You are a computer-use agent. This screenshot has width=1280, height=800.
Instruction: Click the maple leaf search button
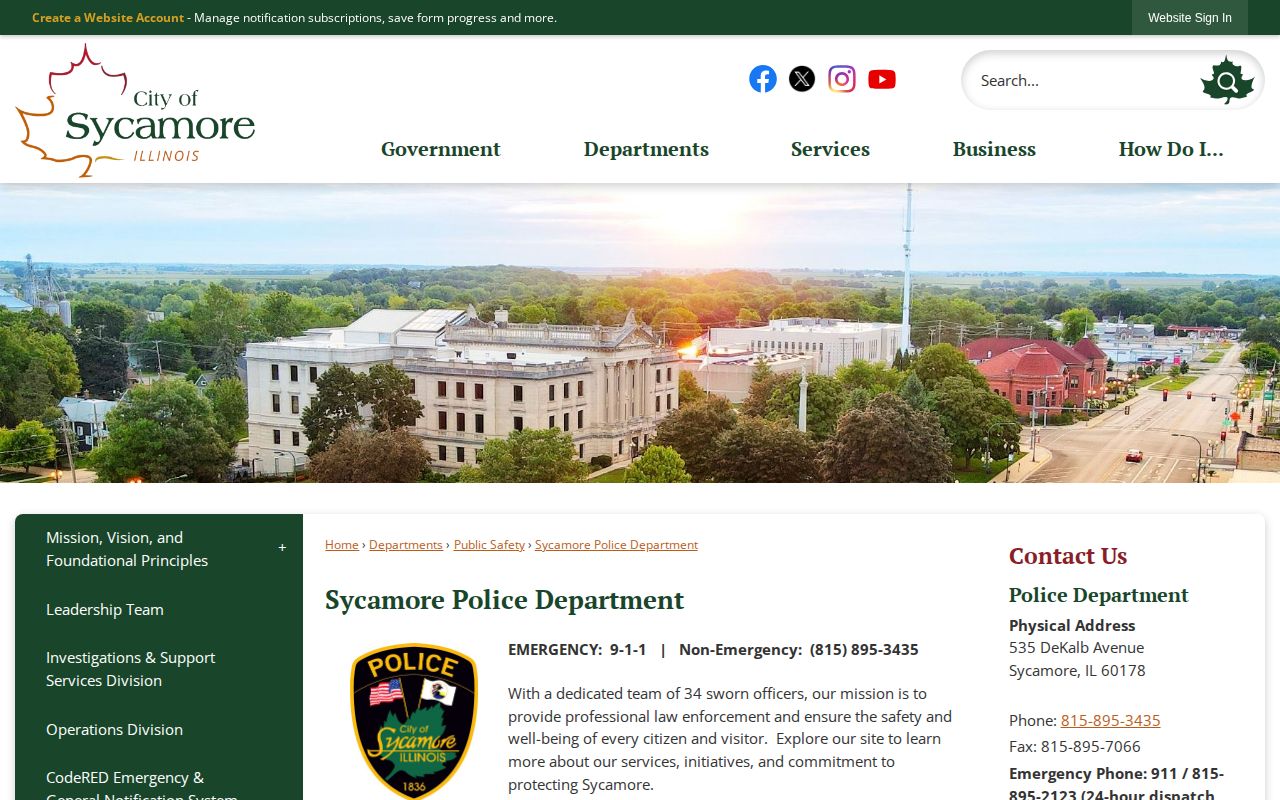click(x=1227, y=81)
